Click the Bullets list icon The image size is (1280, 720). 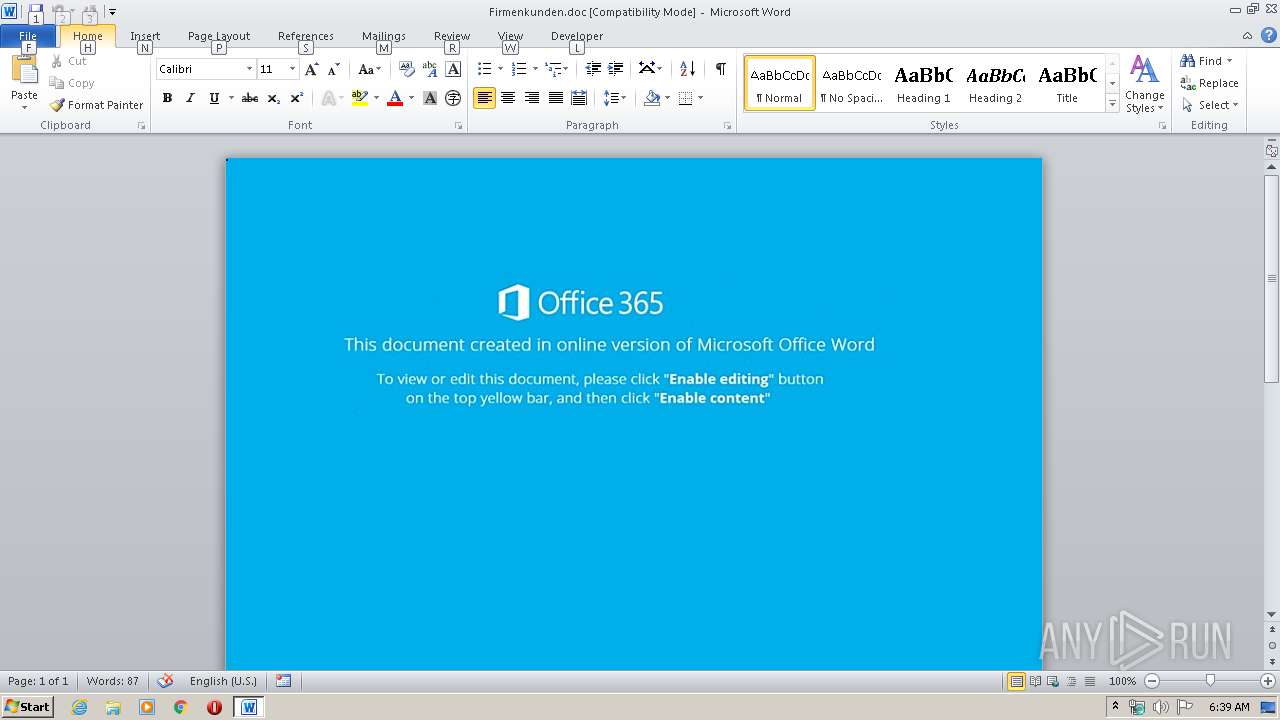[x=484, y=69]
